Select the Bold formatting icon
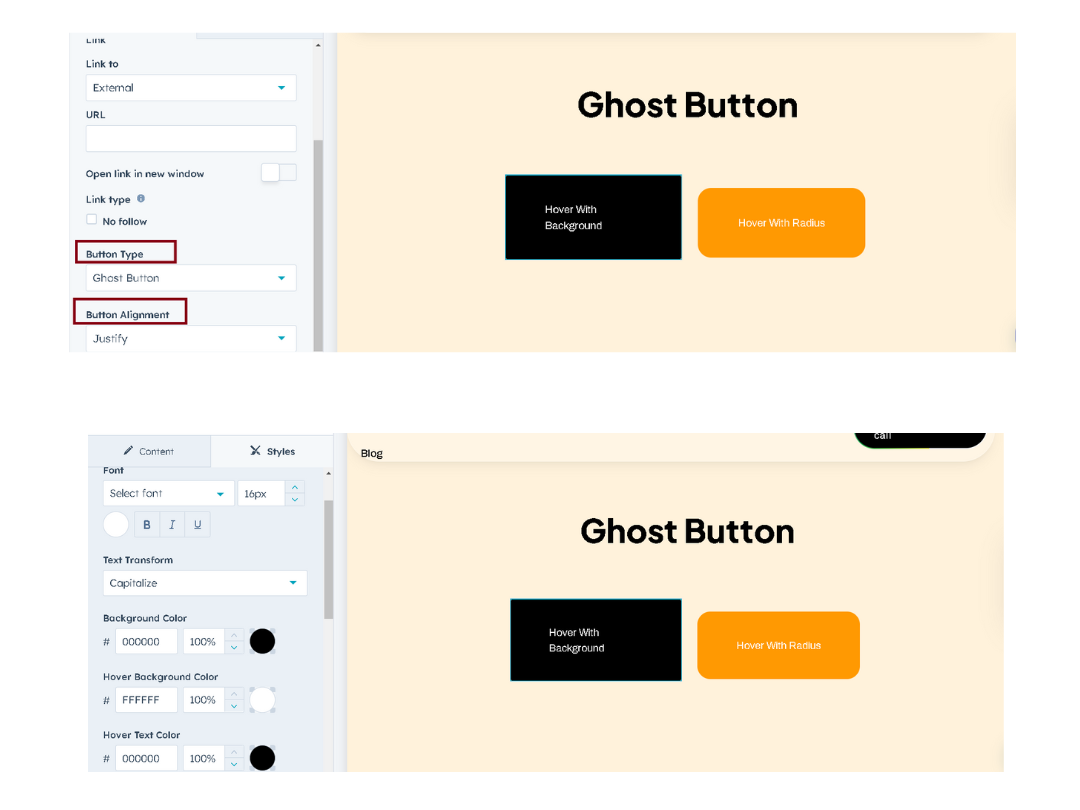 (146, 524)
